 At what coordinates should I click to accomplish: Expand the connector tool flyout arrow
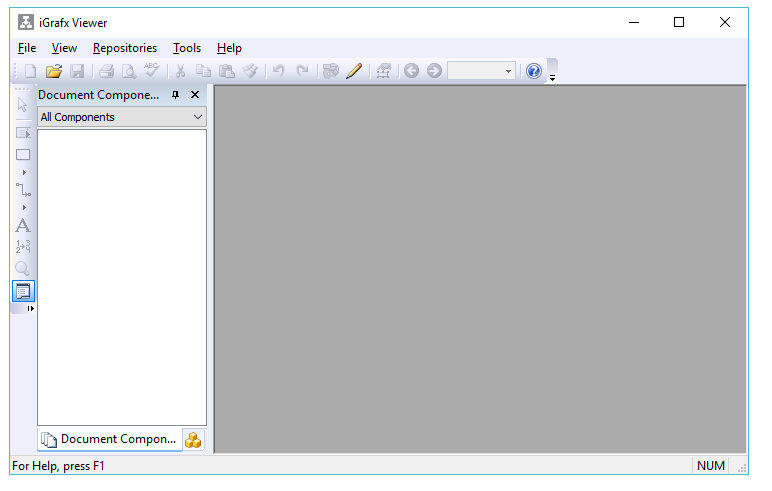[24, 208]
